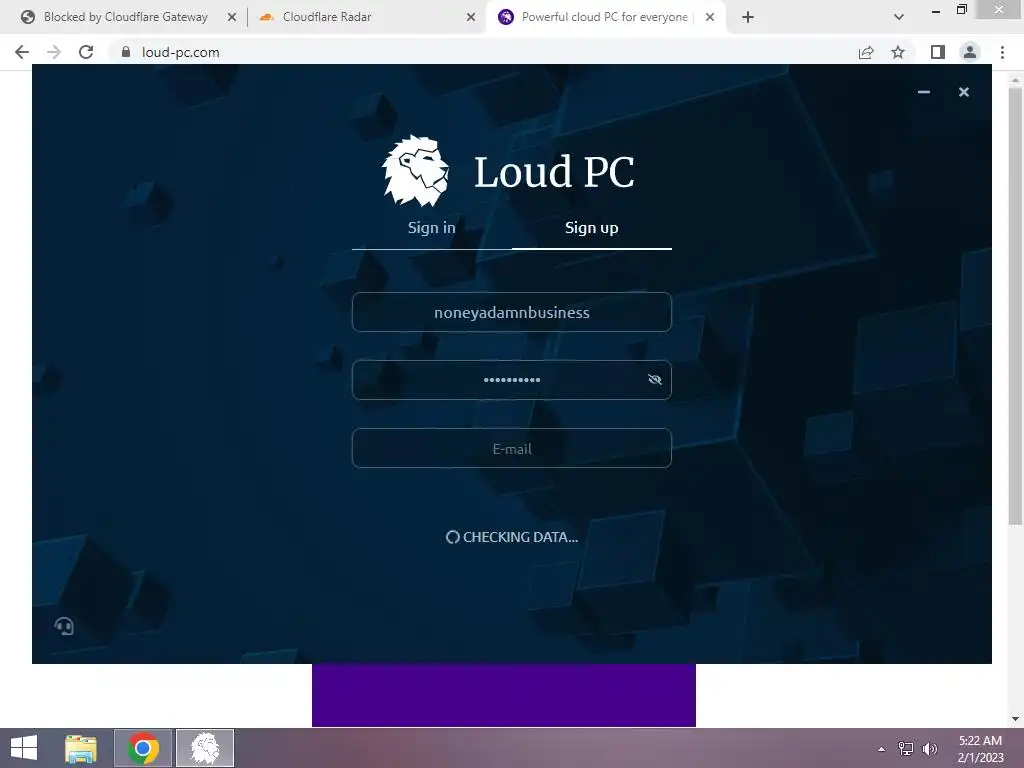1024x768 pixels.
Task: Click the password input field
Action: coord(512,380)
